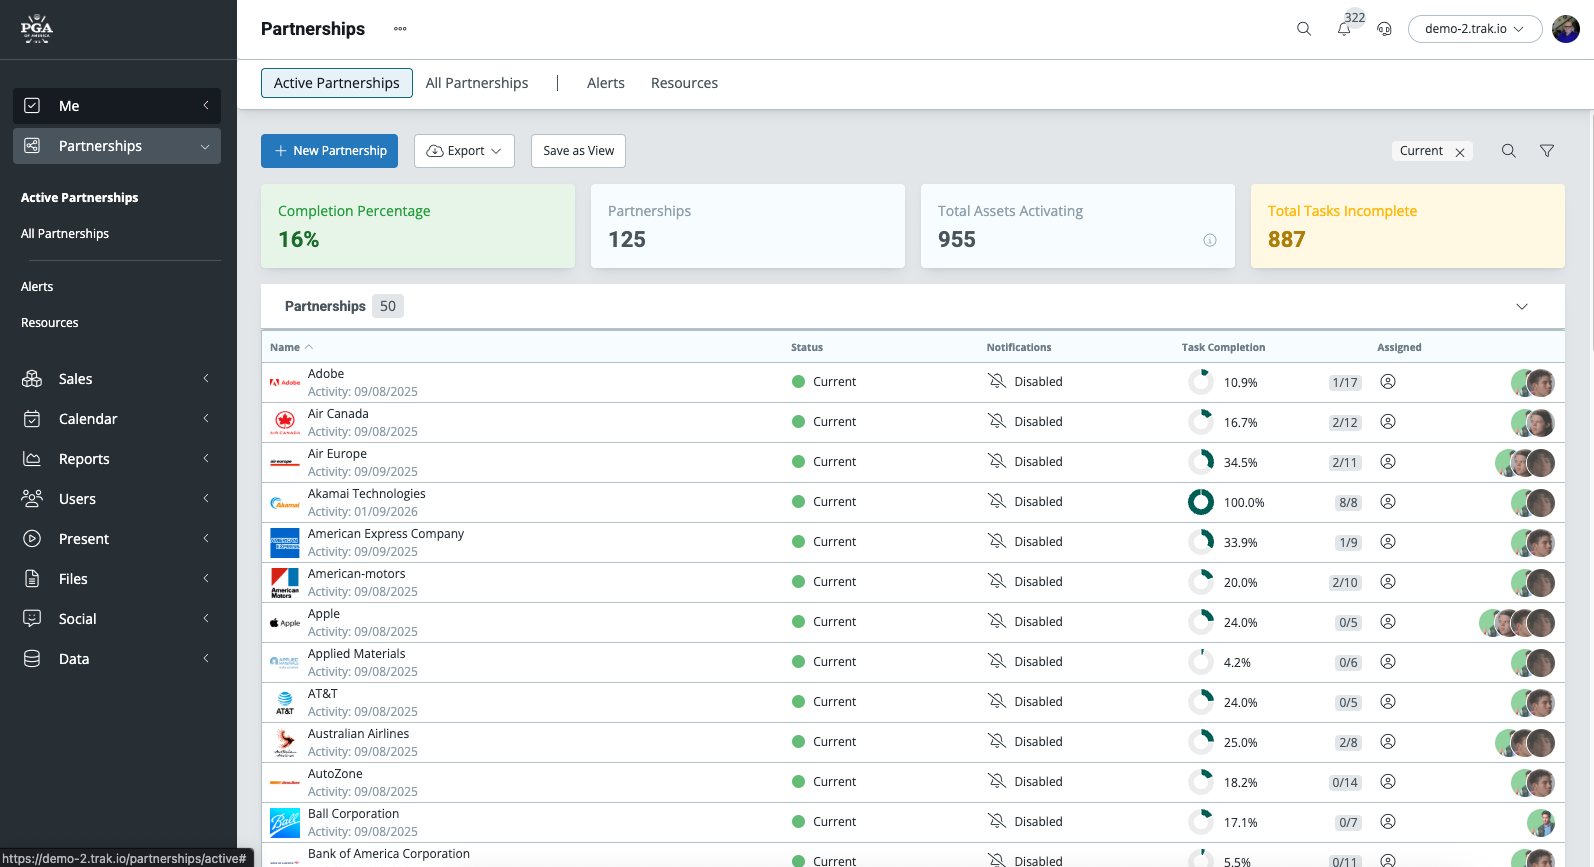Click the Ball Corporation logo
The width and height of the screenshot is (1594, 867).
coord(285,822)
